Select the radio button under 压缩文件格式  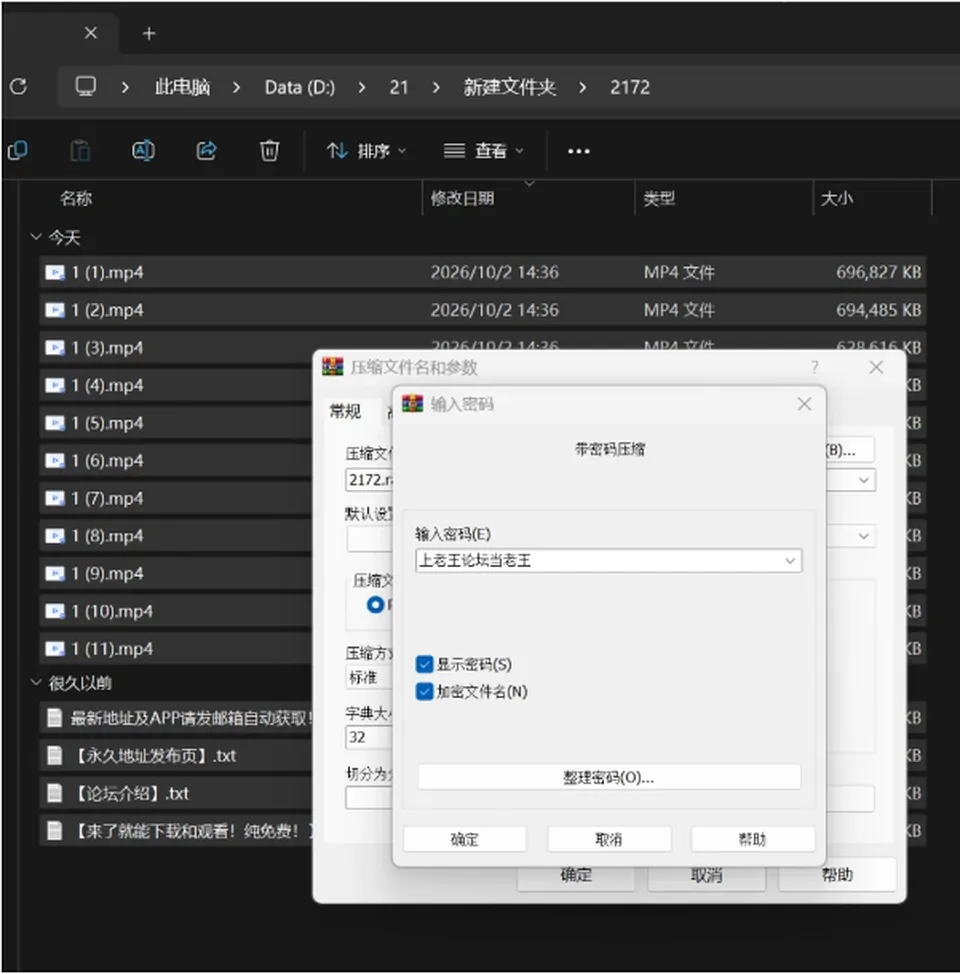(375, 604)
